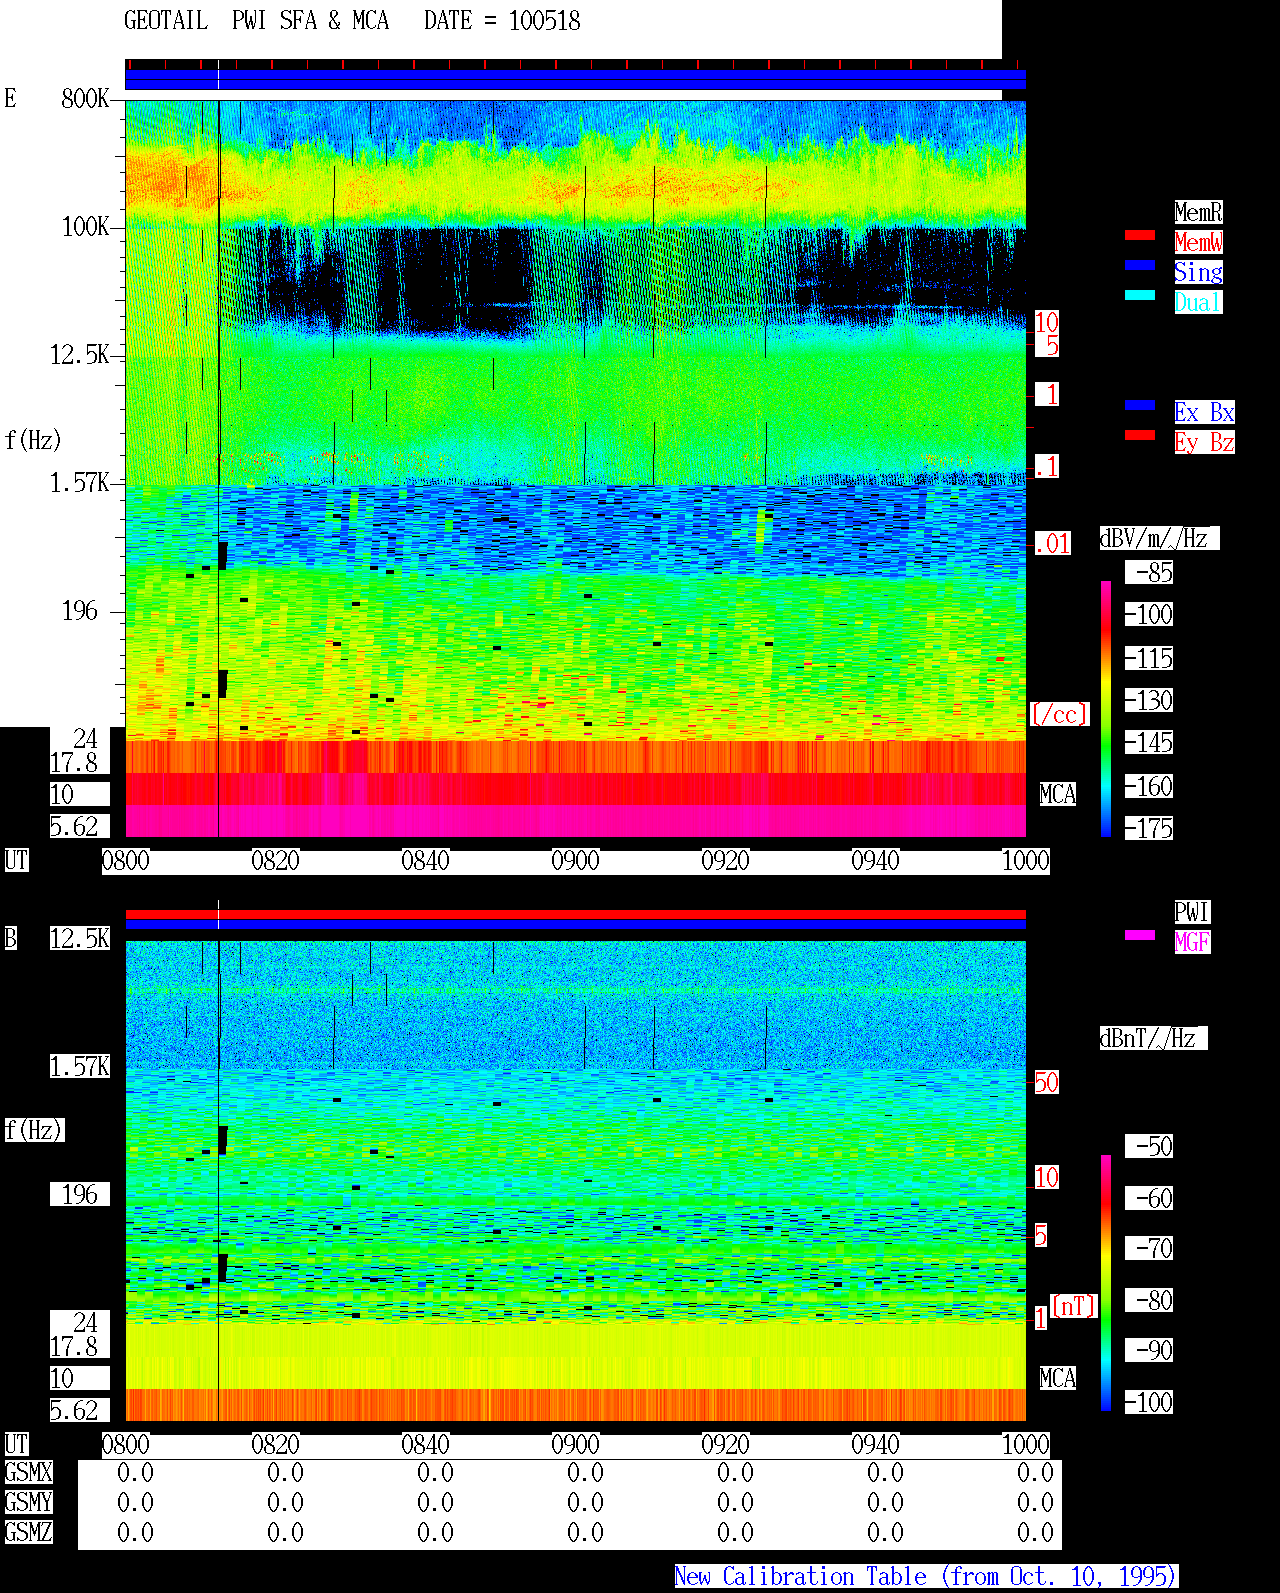Click the GSMX row label
Viewport: 1280px width, 1593px height.
pos(28,1473)
